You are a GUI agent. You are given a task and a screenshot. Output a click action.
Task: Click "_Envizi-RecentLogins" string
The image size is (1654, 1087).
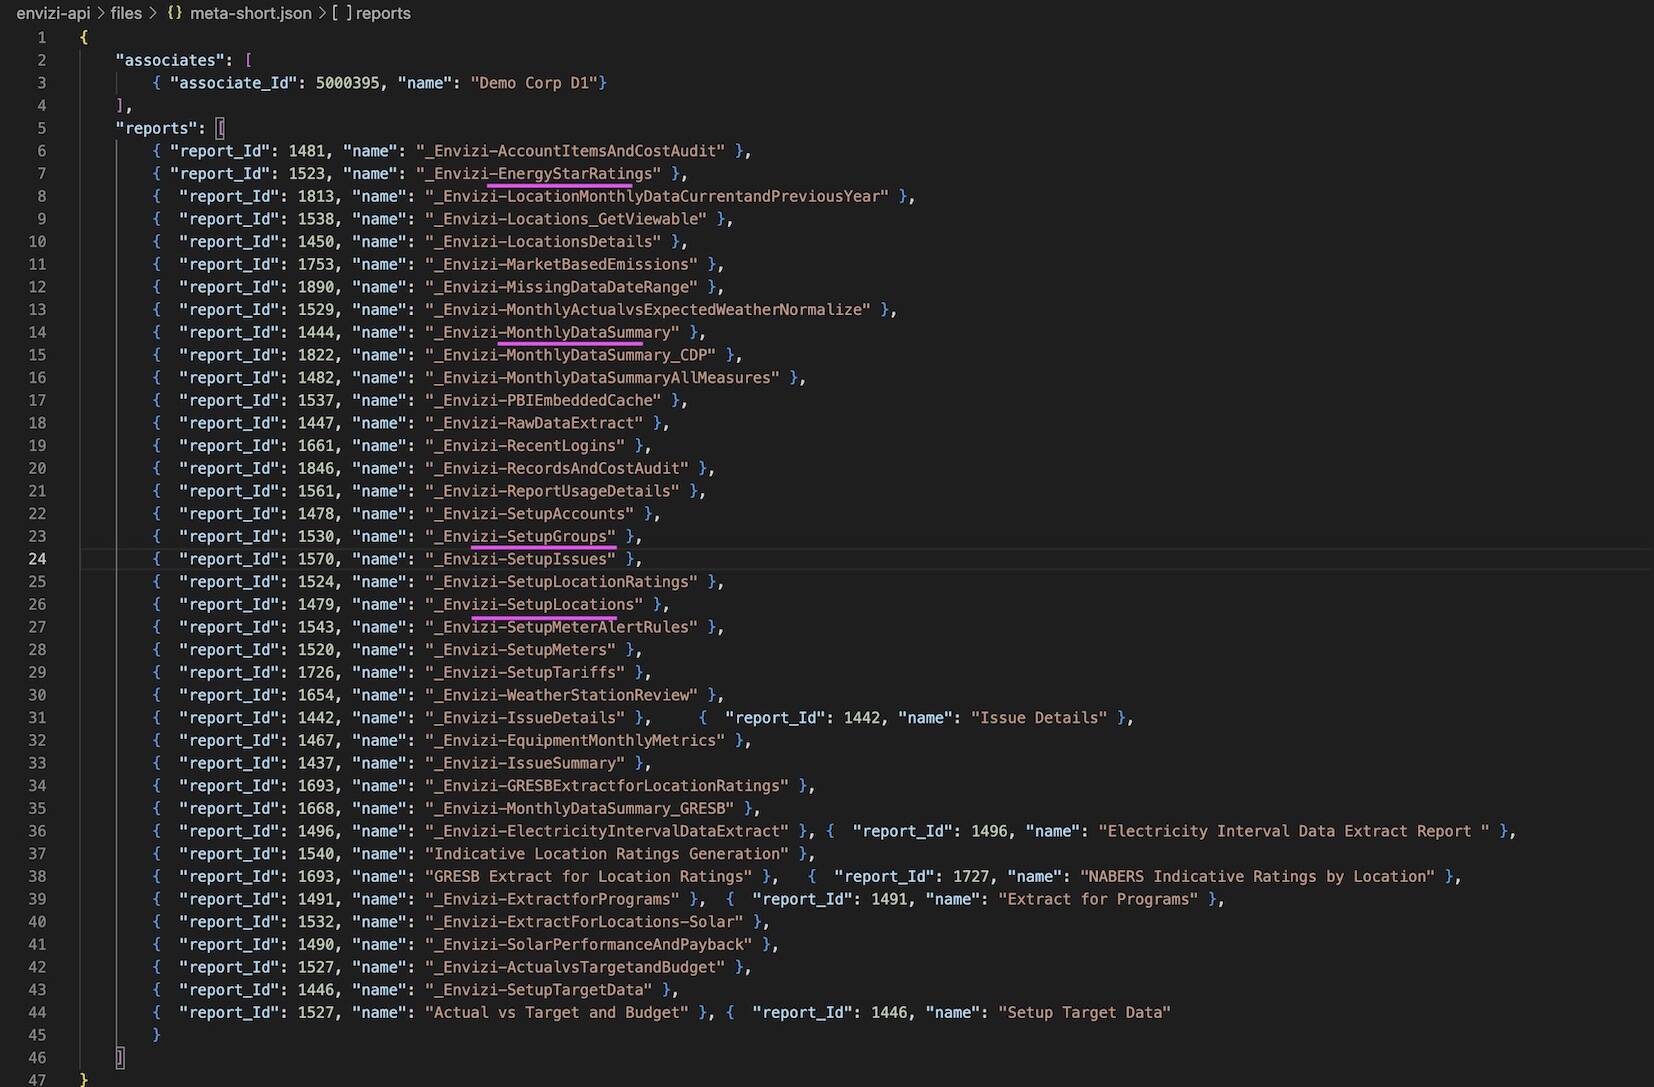[525, 446]
